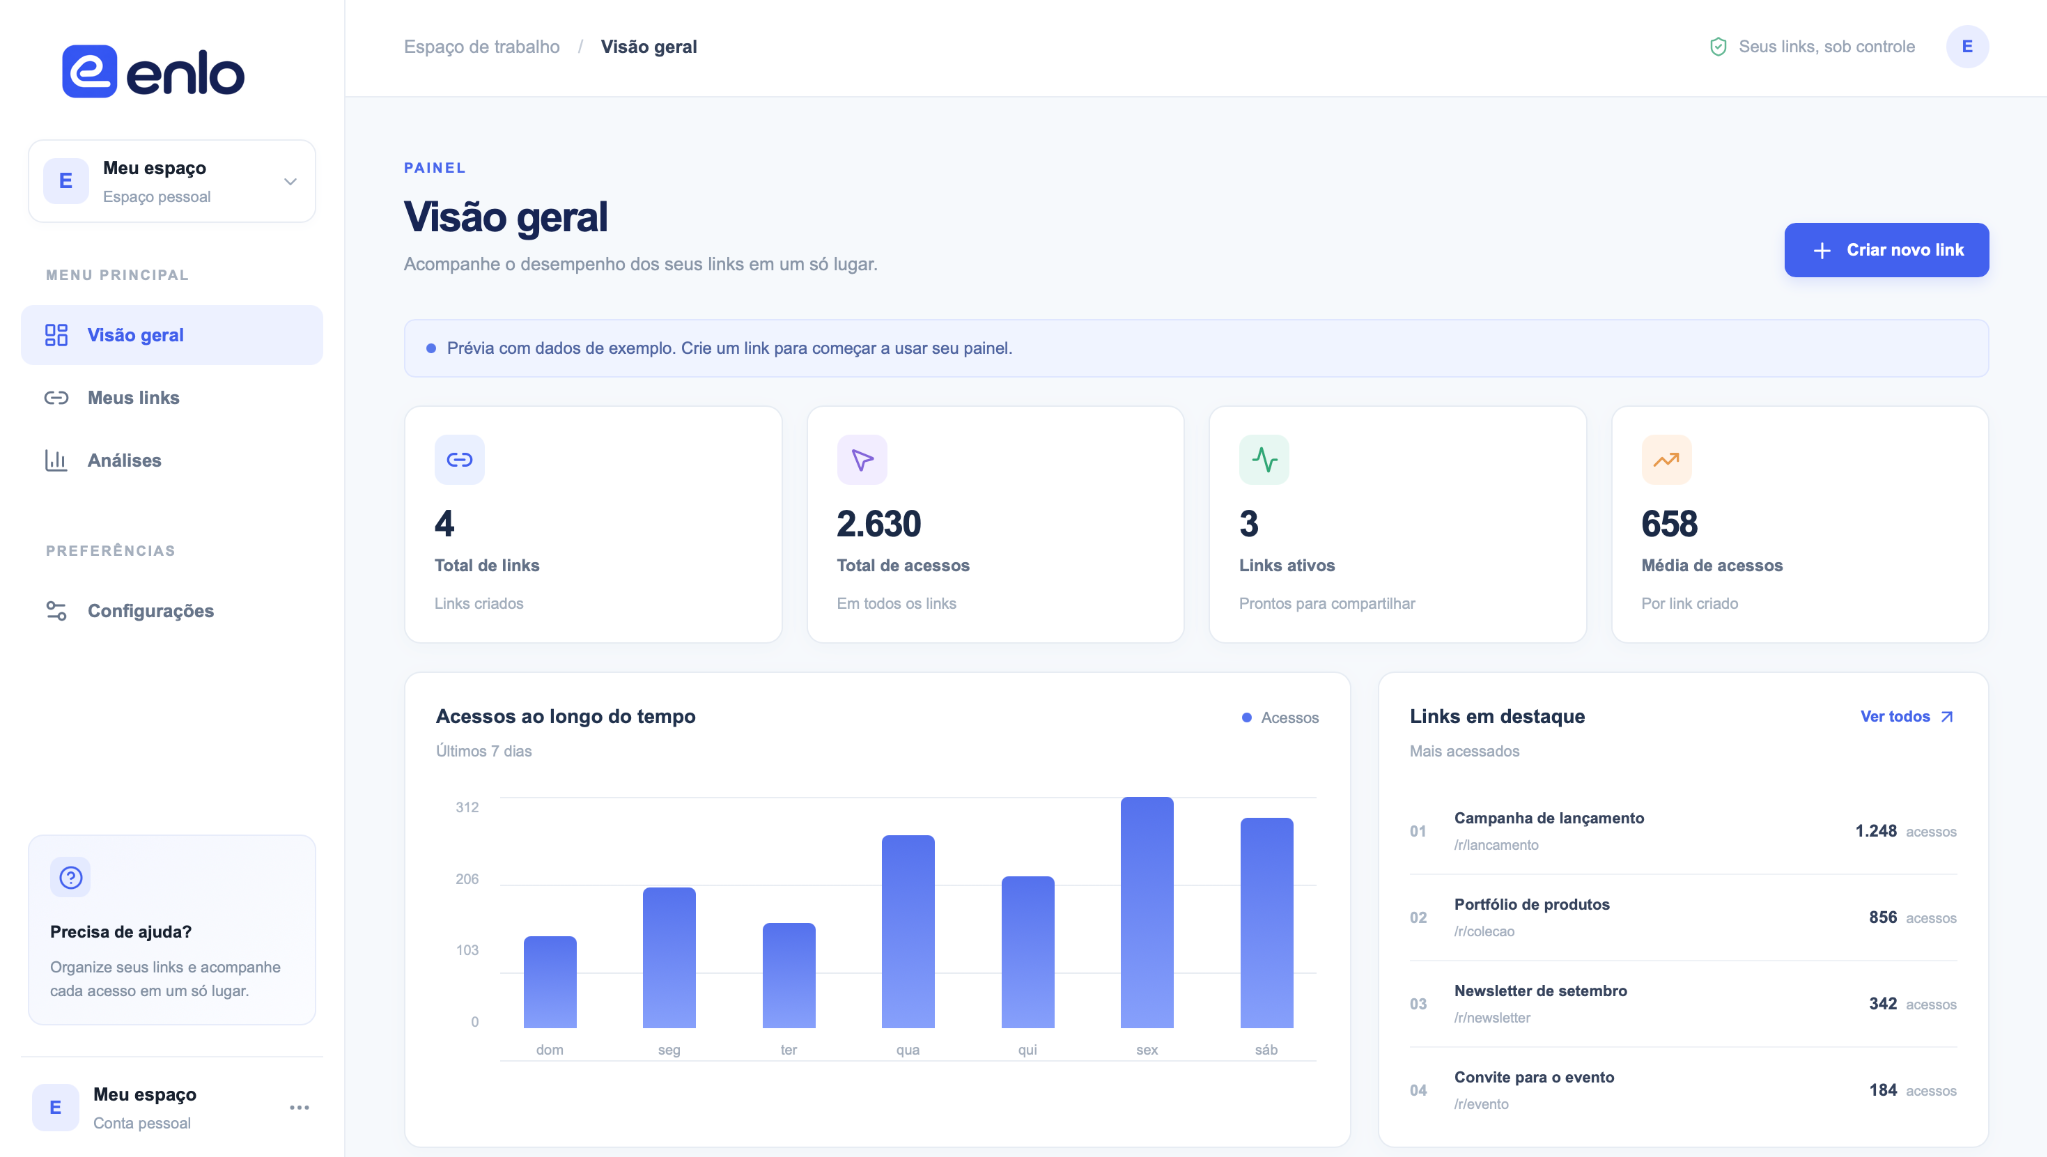The image size is (2047, 1157).
Task: Click the shield security icon in header
Action: [x=1718, y=47]
